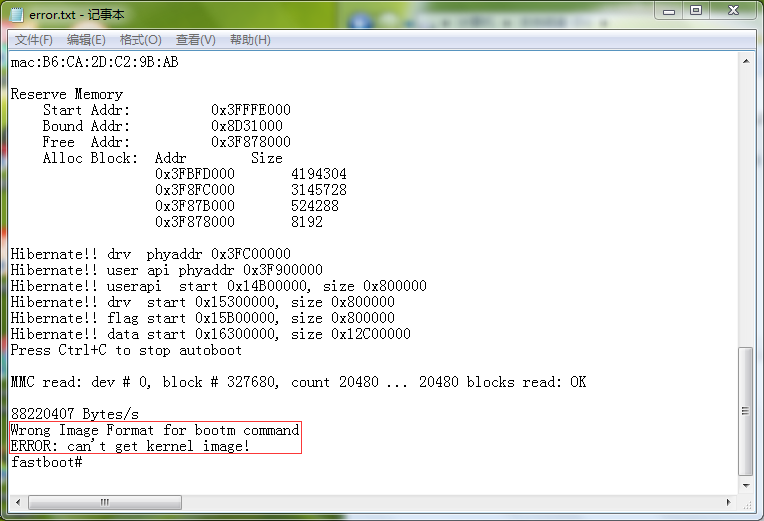Click the 'data start 0x16300000' line
This screenshot has width=764, height=521.
pos(210,334)
